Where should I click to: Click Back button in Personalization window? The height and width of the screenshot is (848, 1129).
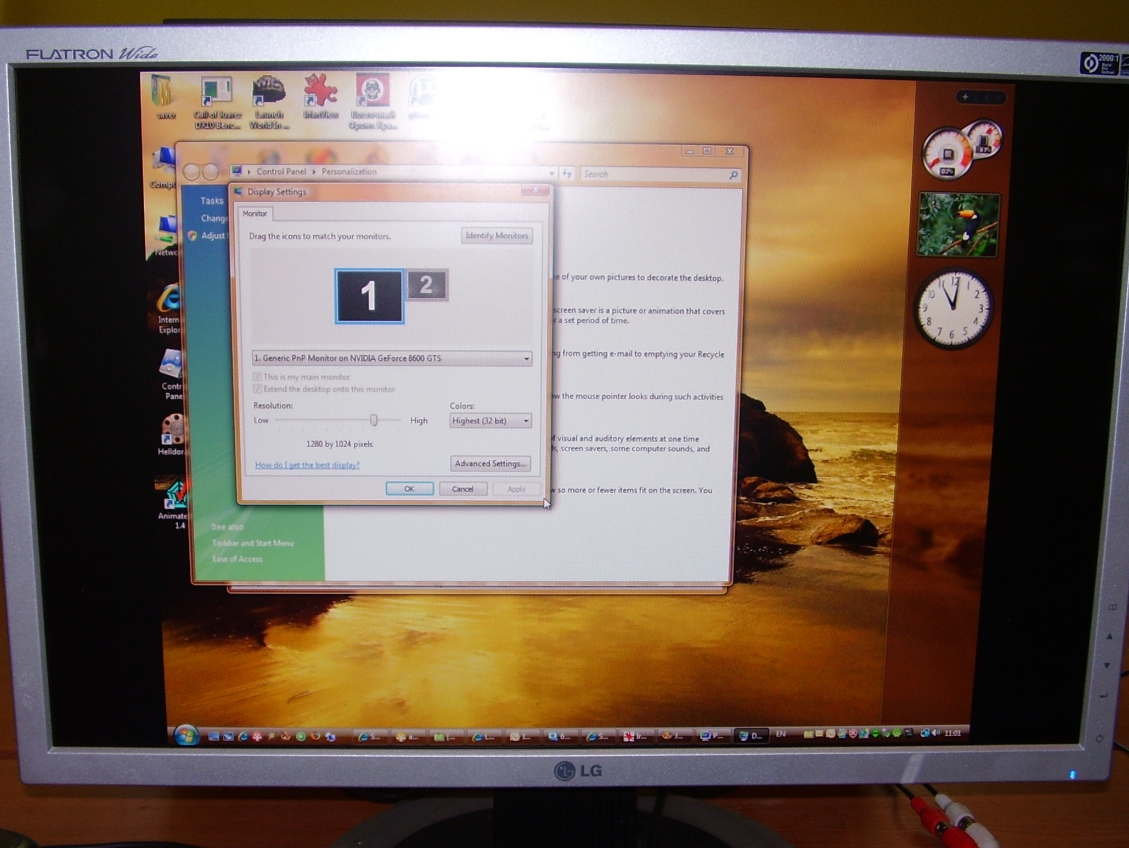click(192, 172)
